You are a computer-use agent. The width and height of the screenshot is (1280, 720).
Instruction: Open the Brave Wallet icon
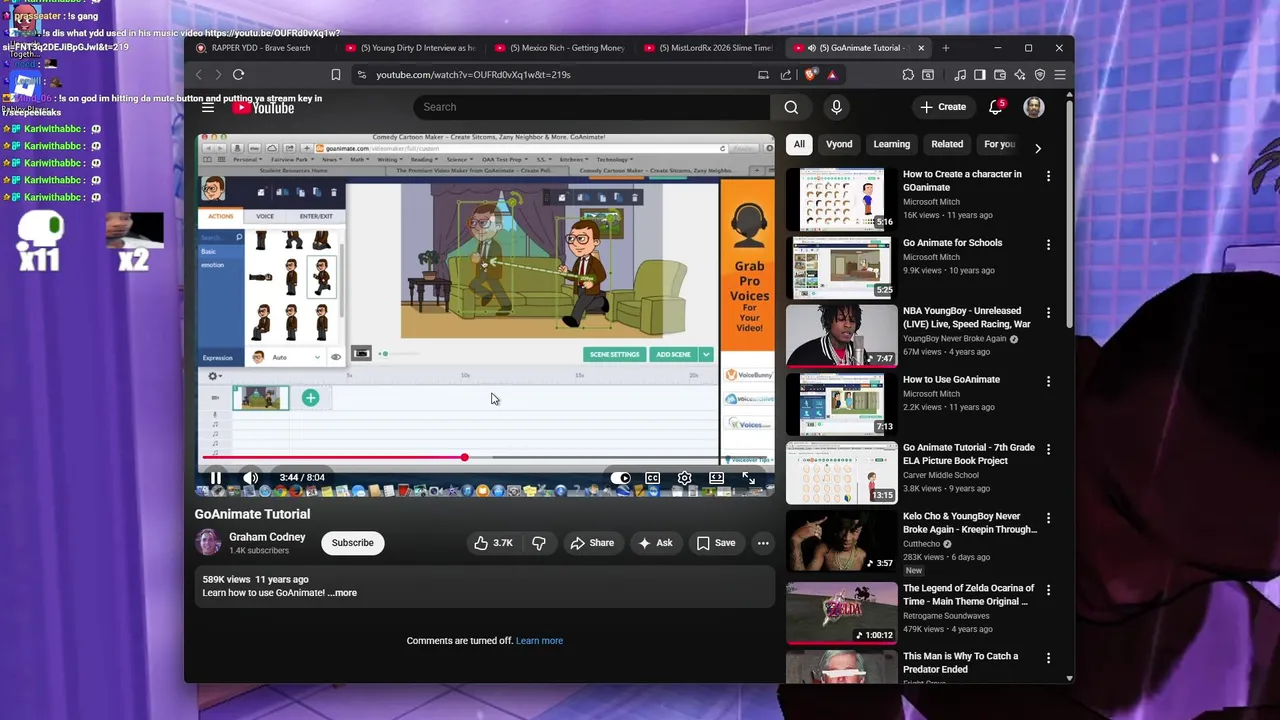coord(1000,75)
